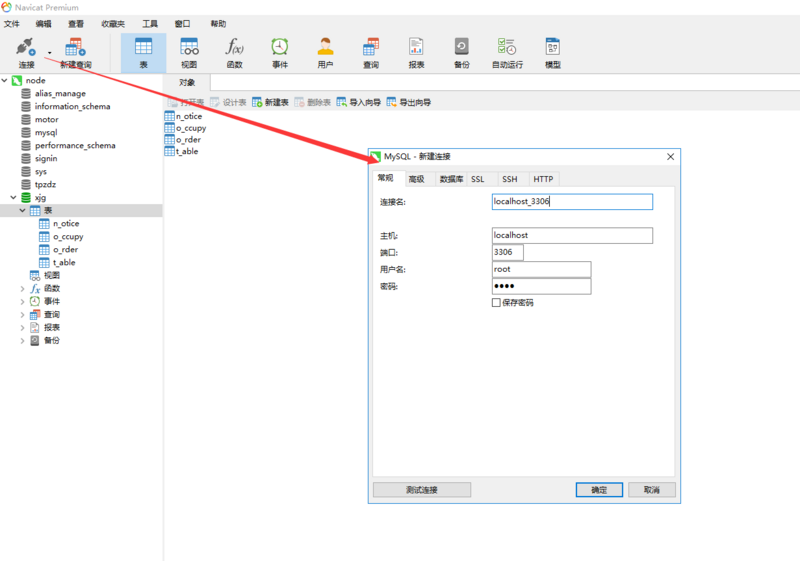Open the Edit (编辑) menu
The width and height of the screenshot is (800, 561).
(43, 23)
